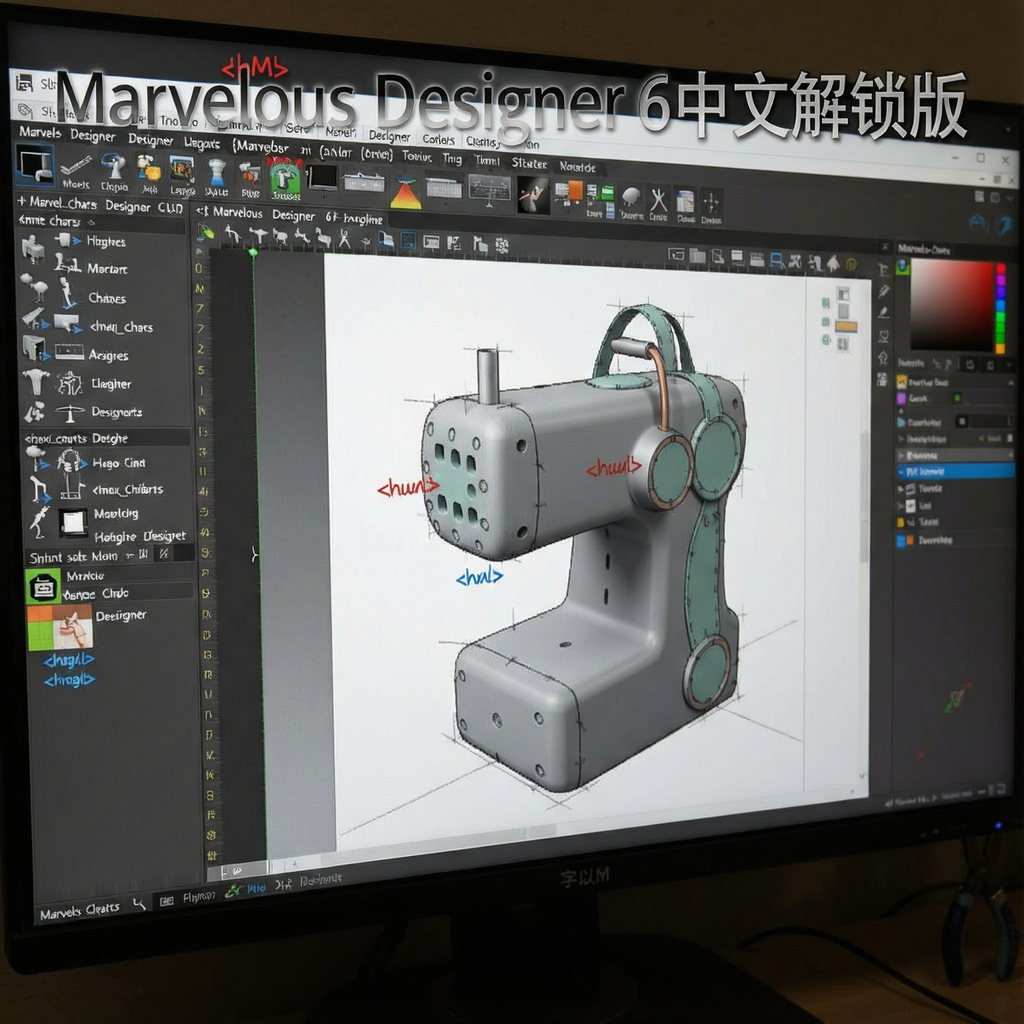The image size is (1024, 1024).
Task: Click the blue square icon in viewport toolbar
Action: pos(408,241)
